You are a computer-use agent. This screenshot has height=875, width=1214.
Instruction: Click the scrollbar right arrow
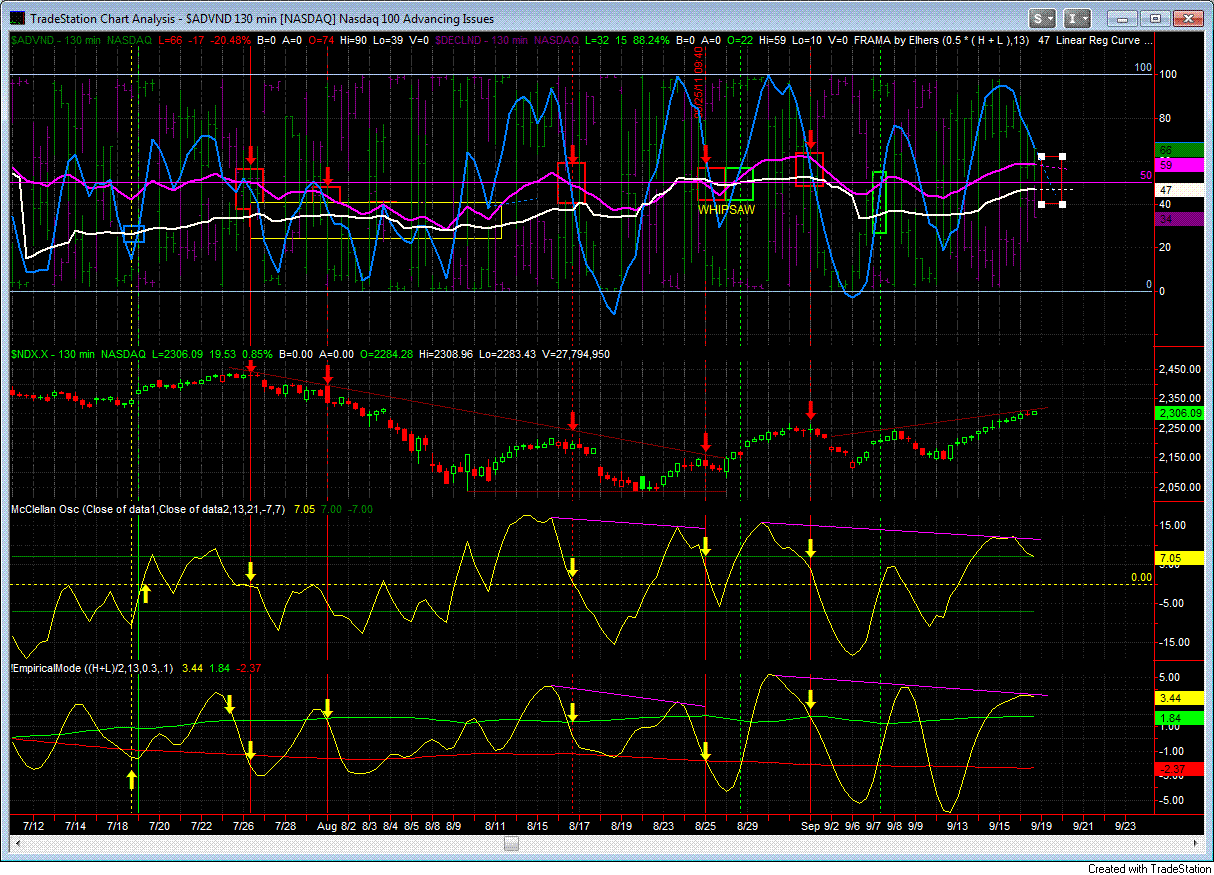pyautogui.click(x=1193, y=844)
